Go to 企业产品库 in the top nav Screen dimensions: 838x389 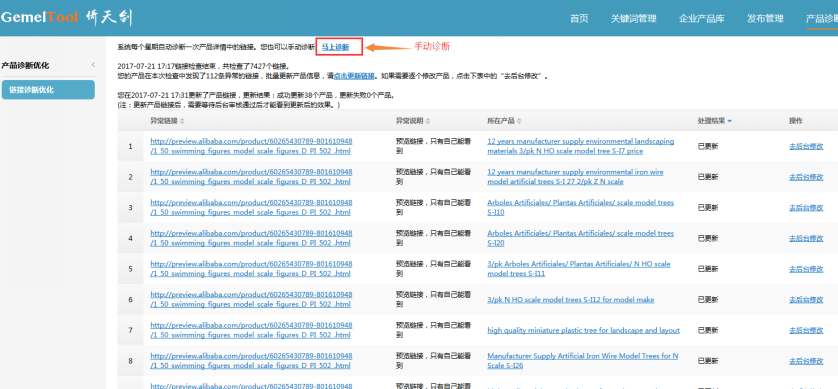point(701,19)
